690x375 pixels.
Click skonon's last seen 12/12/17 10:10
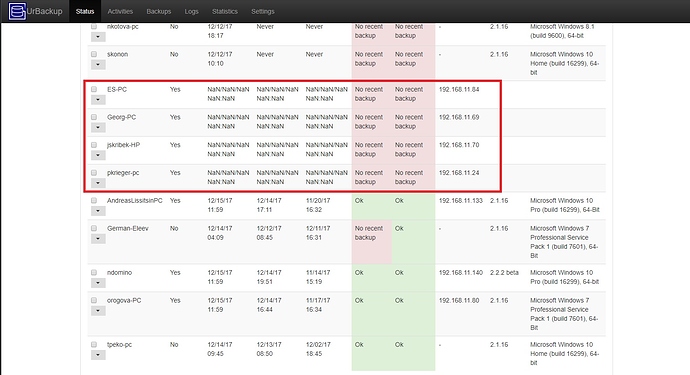click(220, 59)
